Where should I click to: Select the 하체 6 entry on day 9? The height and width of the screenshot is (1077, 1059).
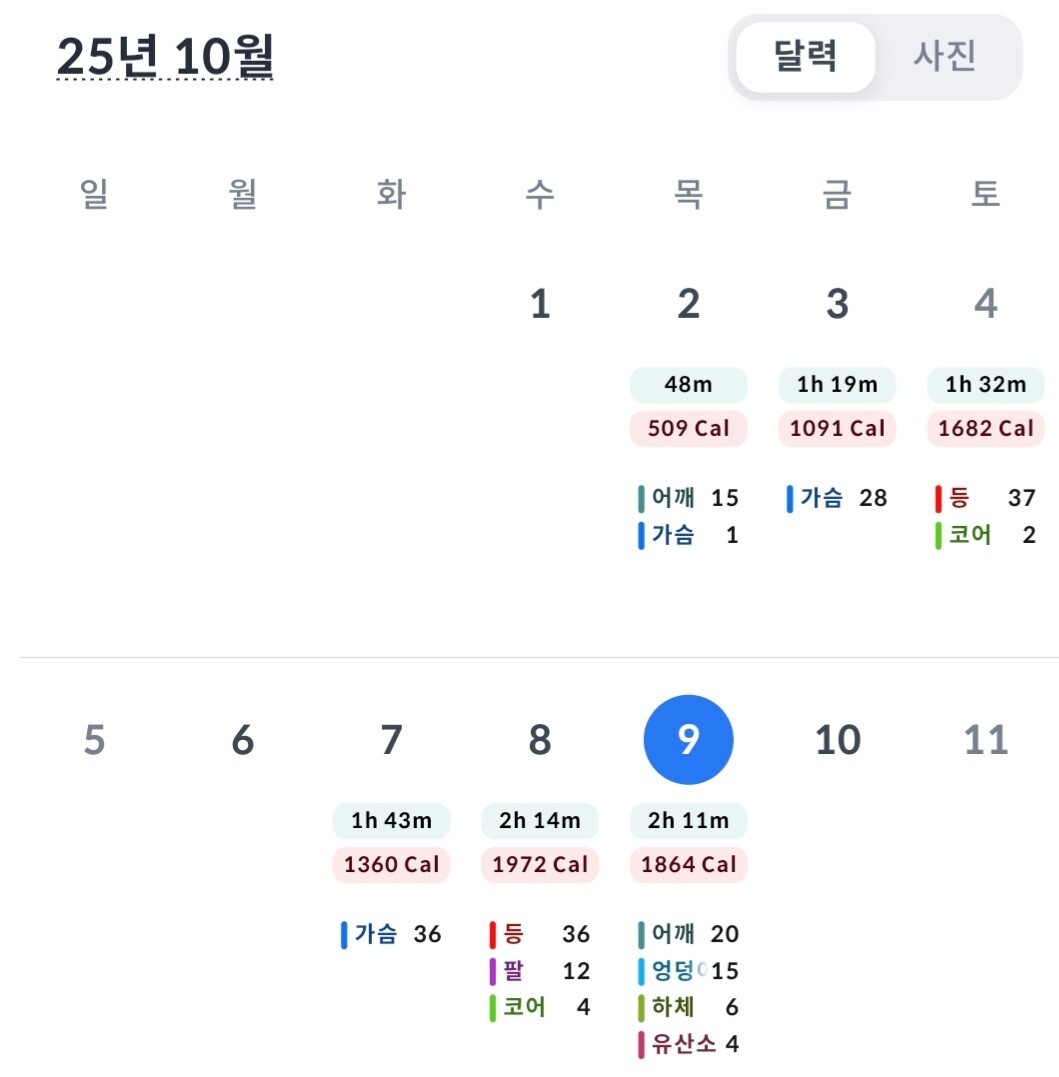(x=688, y=1007)
